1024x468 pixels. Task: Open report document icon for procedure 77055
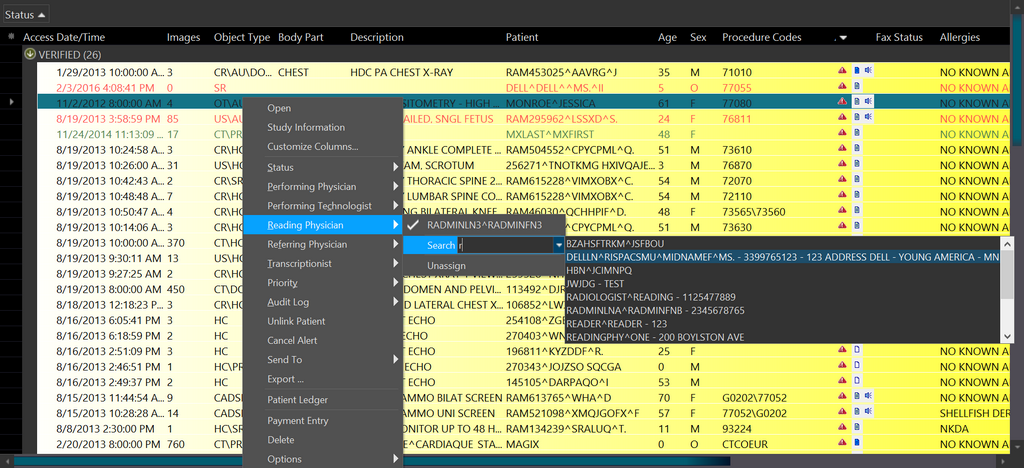click(x=856, y=87)
